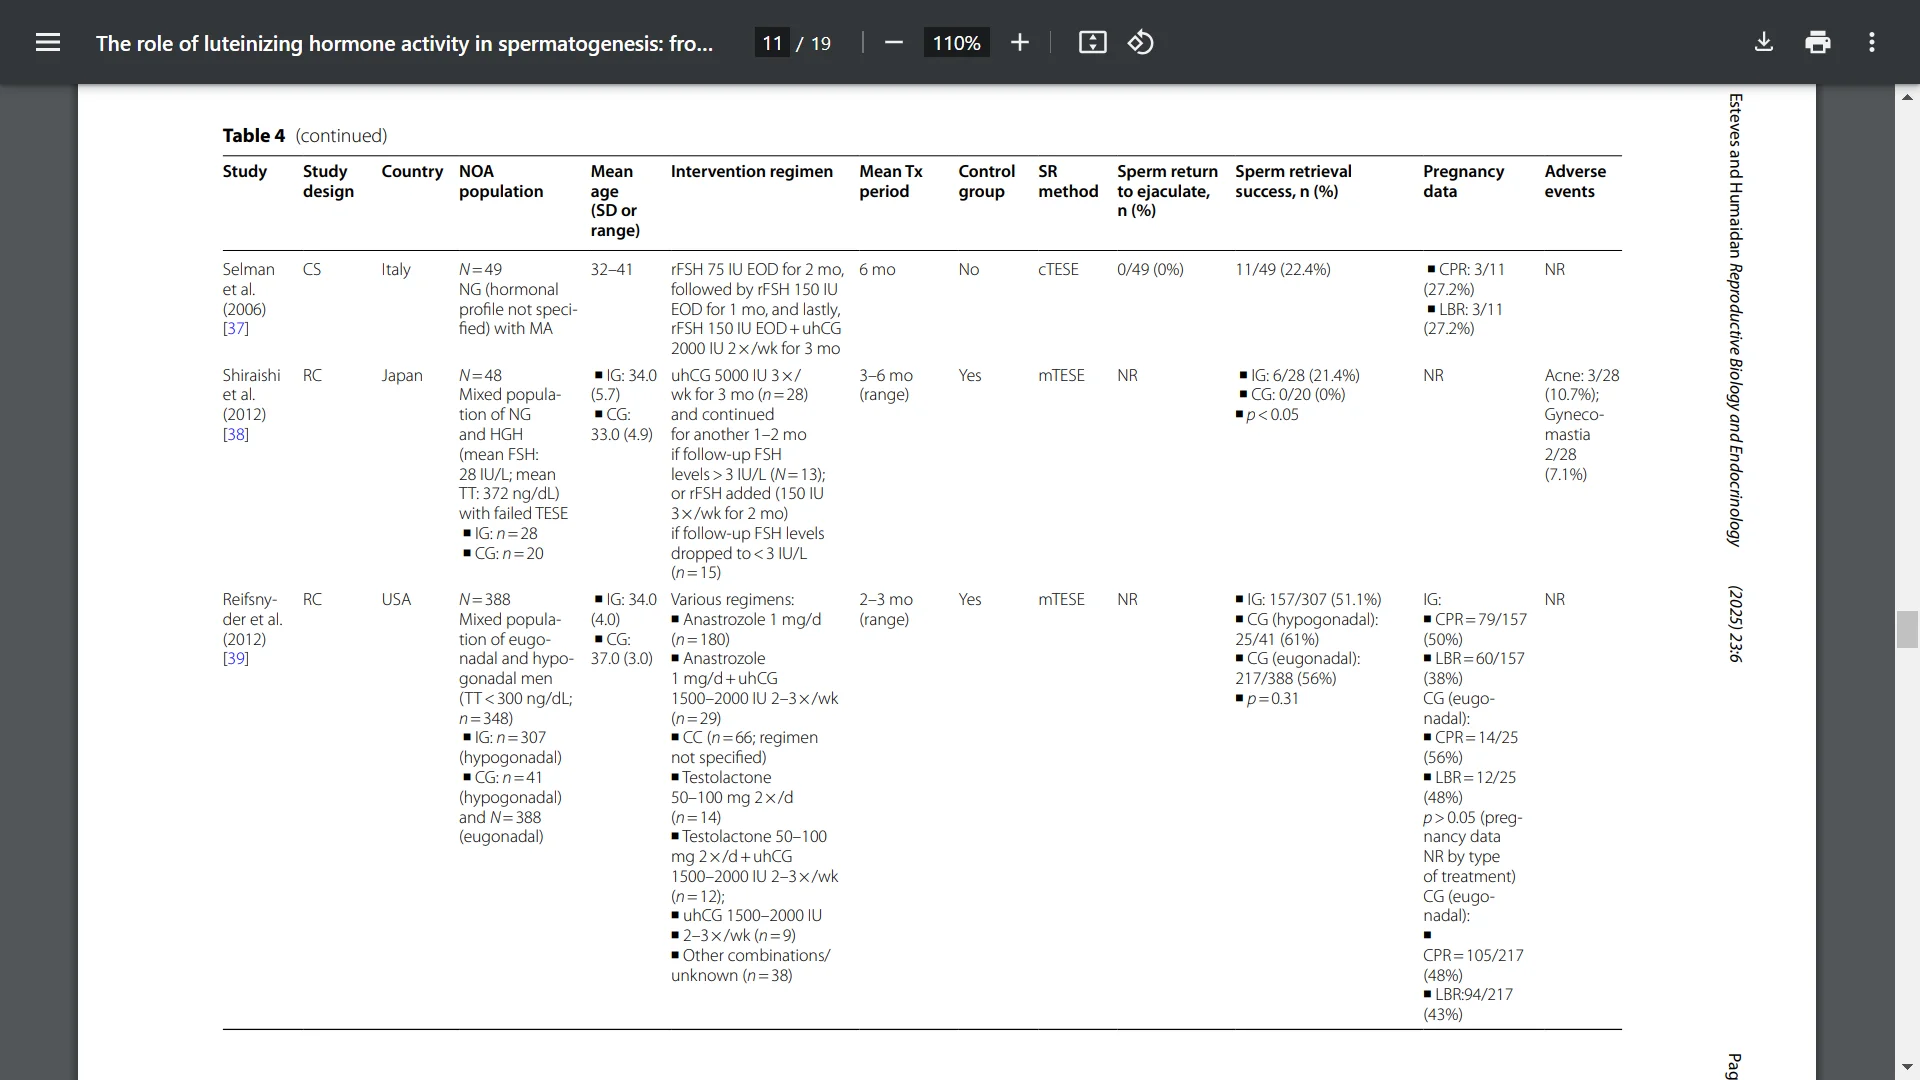Screen dimensions: 1920x1080
Task: Click the 'cTESE' SR method cell
Action: coord(1058,269)
